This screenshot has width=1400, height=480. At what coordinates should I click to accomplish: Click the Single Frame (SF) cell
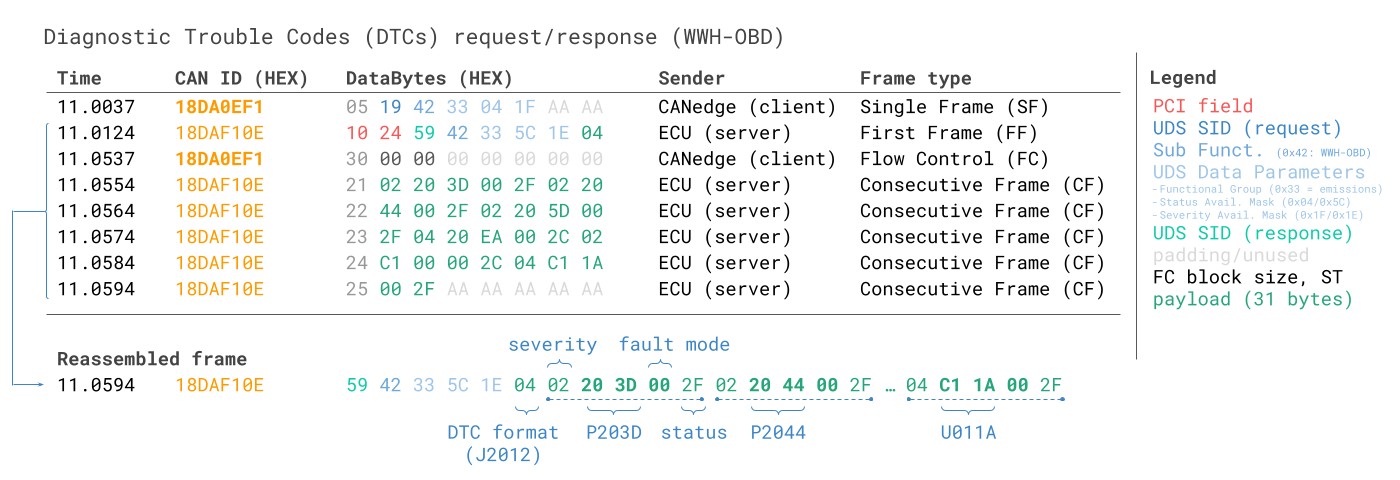coord(955,107)
